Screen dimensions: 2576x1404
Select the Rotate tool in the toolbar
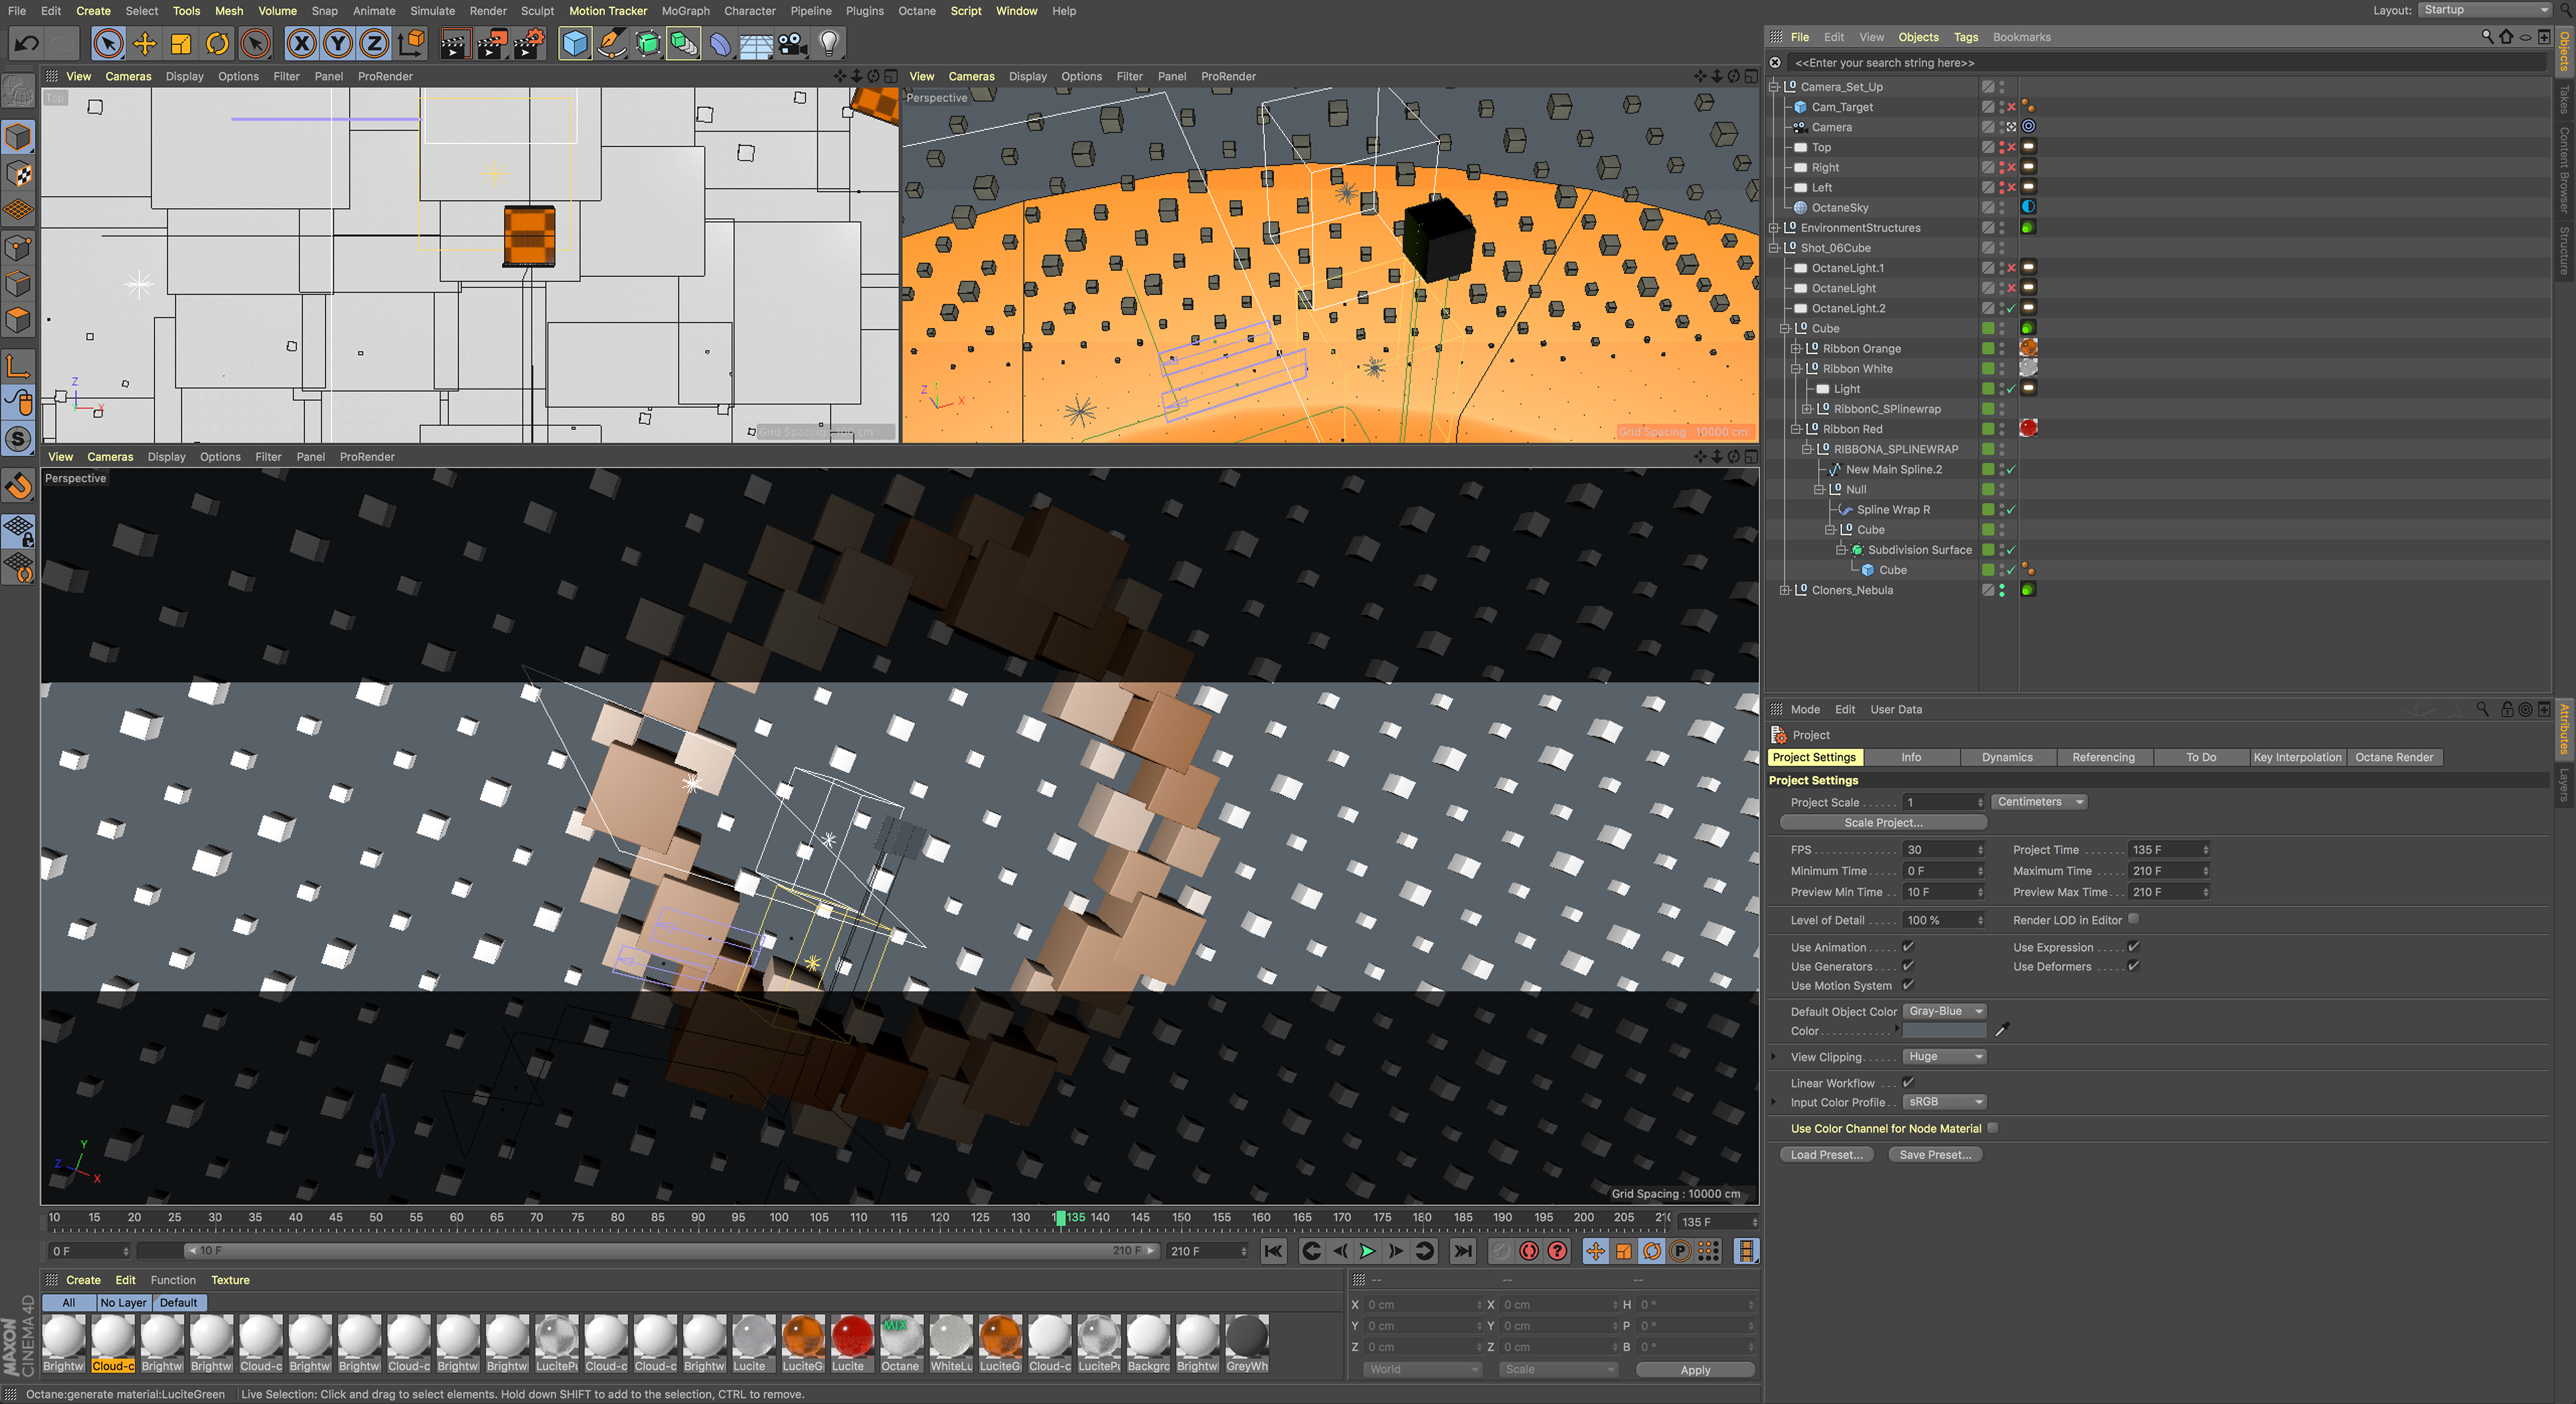[217, 43]
